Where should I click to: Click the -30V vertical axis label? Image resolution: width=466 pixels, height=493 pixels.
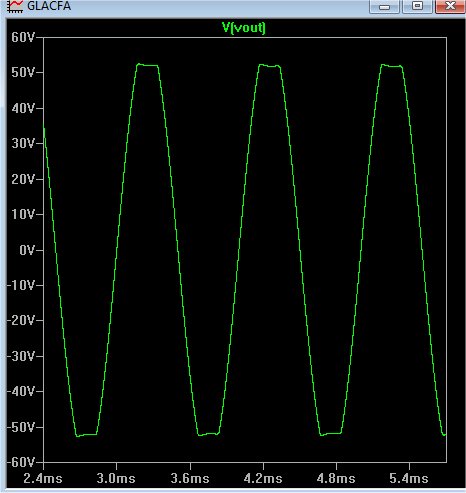tap(21, 356)
